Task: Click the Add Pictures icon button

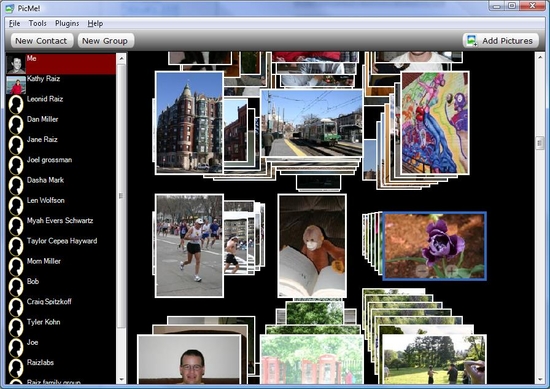Action: 500,41
